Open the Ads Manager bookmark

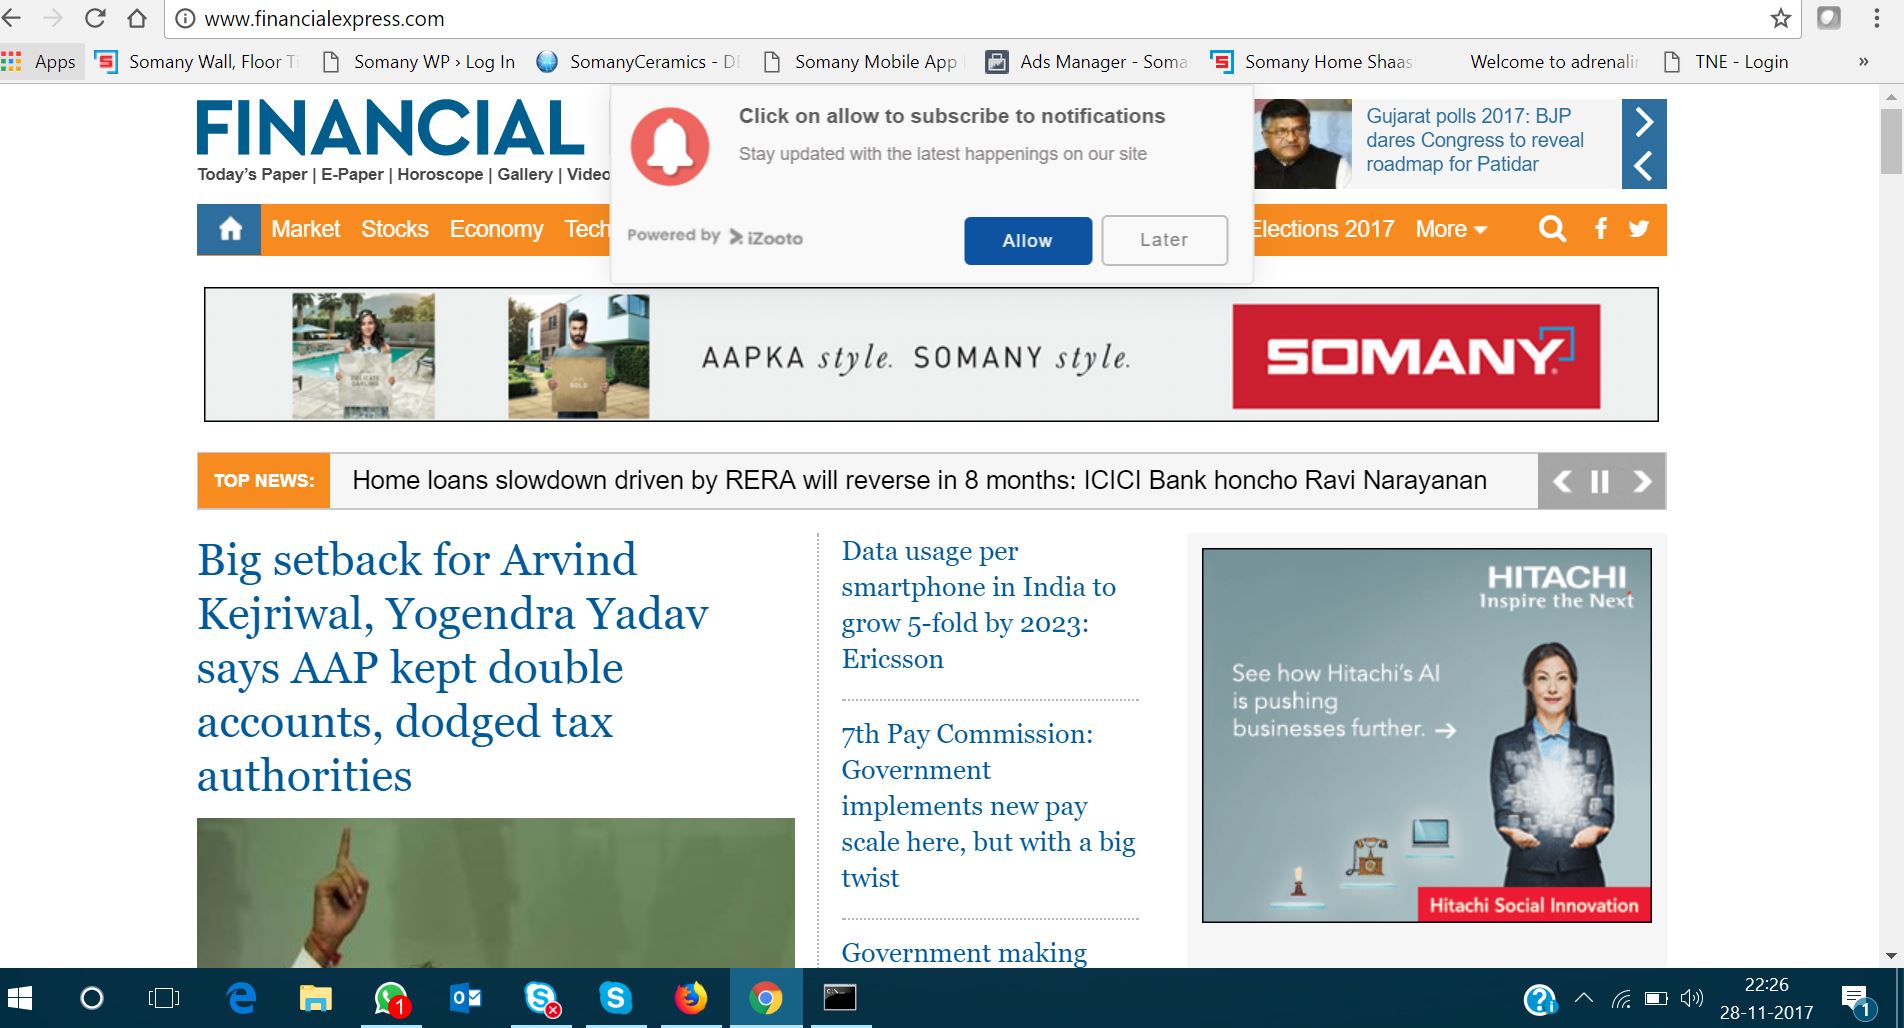(1088, 62)
